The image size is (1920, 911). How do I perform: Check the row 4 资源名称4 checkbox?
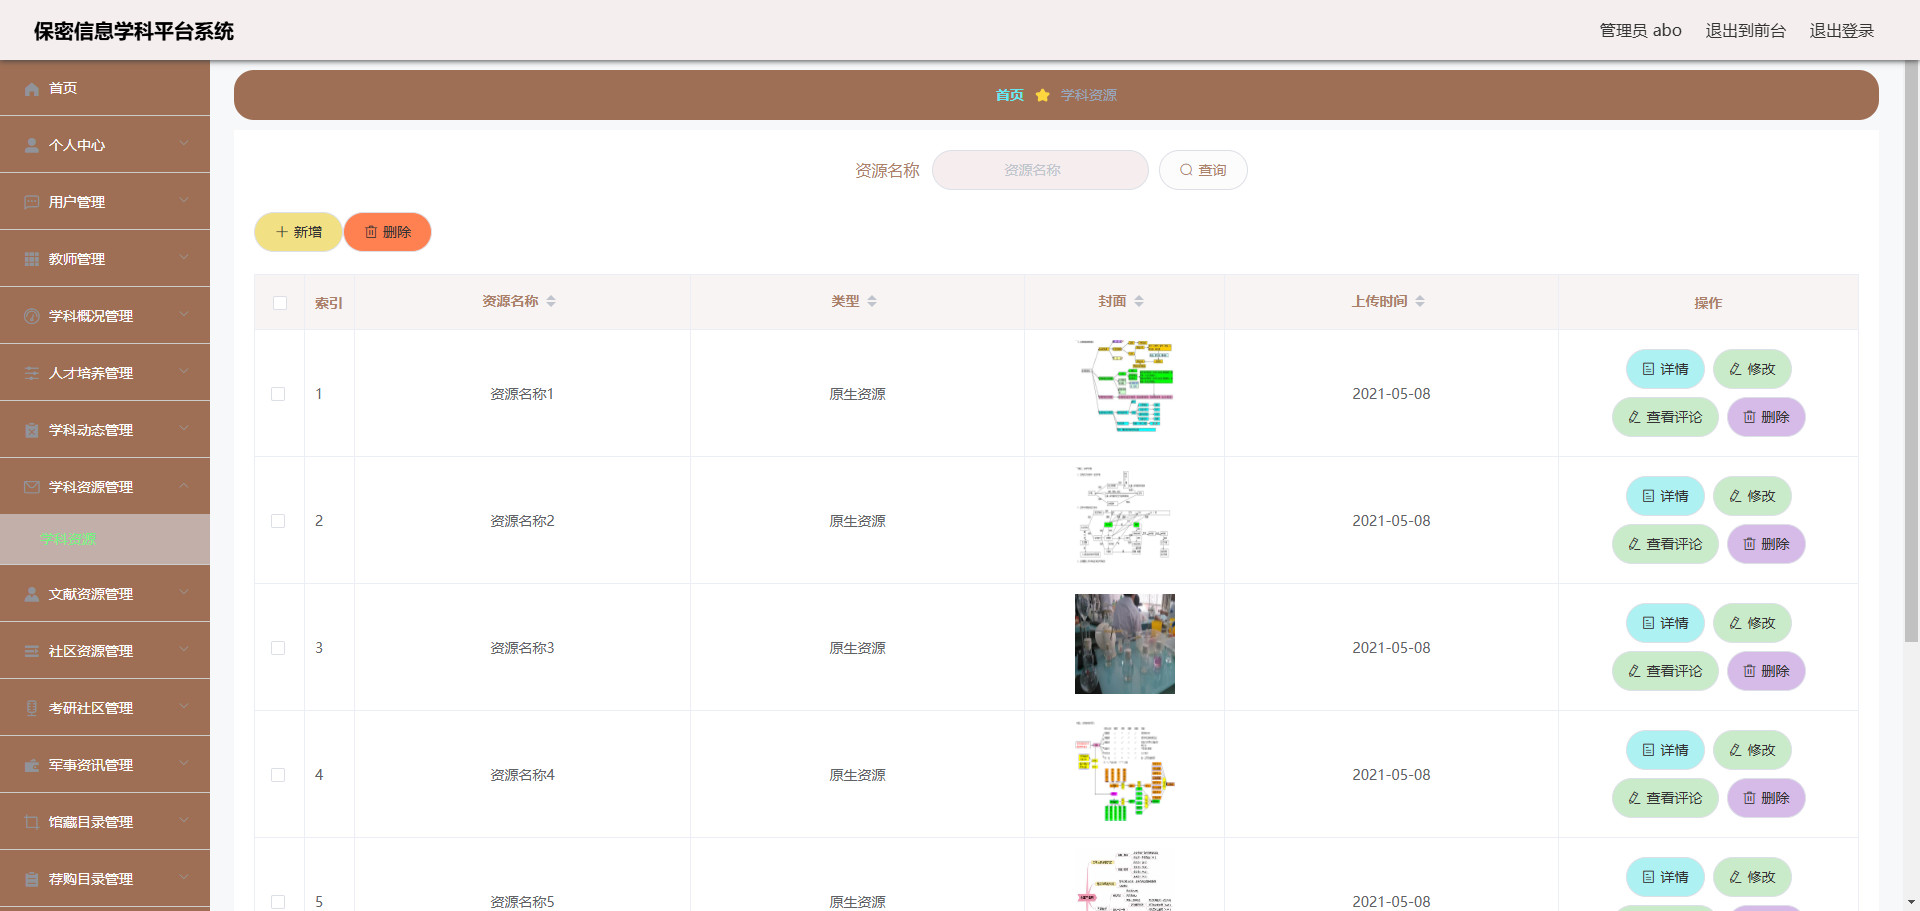tap(278, 775)
